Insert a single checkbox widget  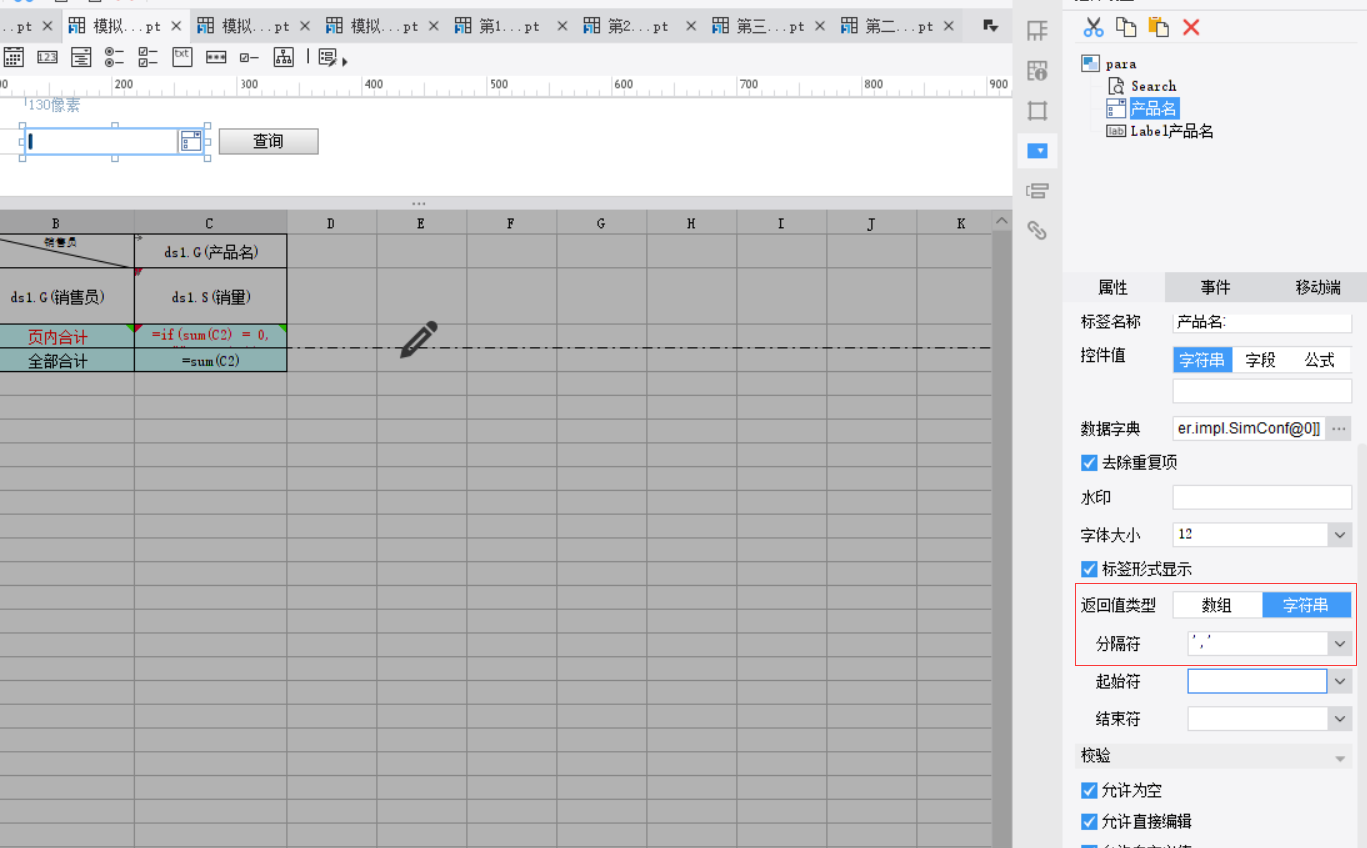249,57
